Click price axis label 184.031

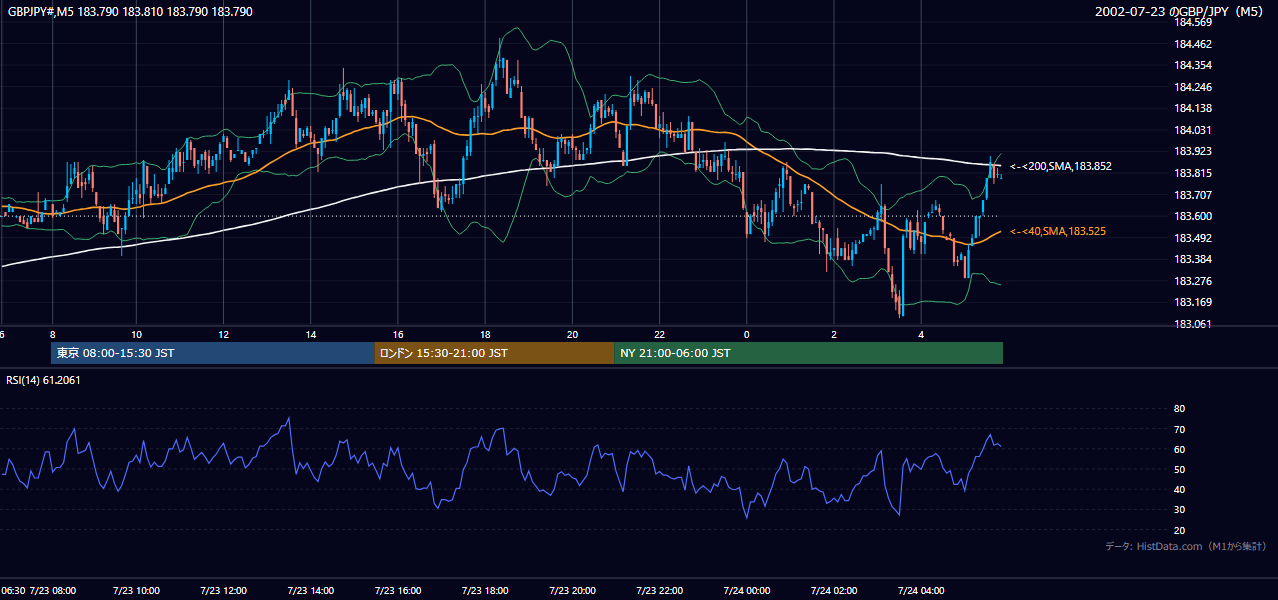[1192, 130]
